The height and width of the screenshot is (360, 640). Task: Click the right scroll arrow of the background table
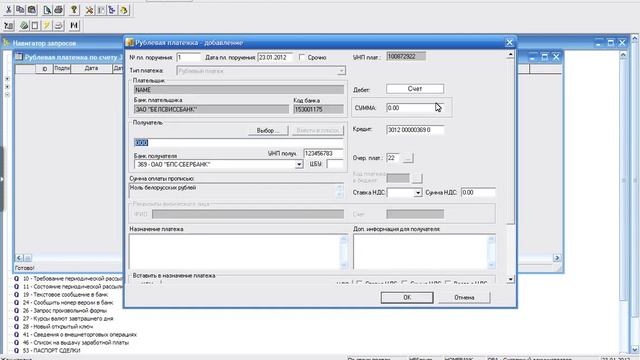[x=557, y=258]
